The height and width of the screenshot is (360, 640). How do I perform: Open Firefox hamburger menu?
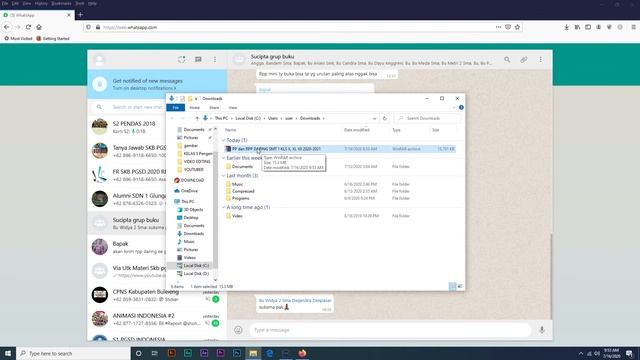pos(633,27)
